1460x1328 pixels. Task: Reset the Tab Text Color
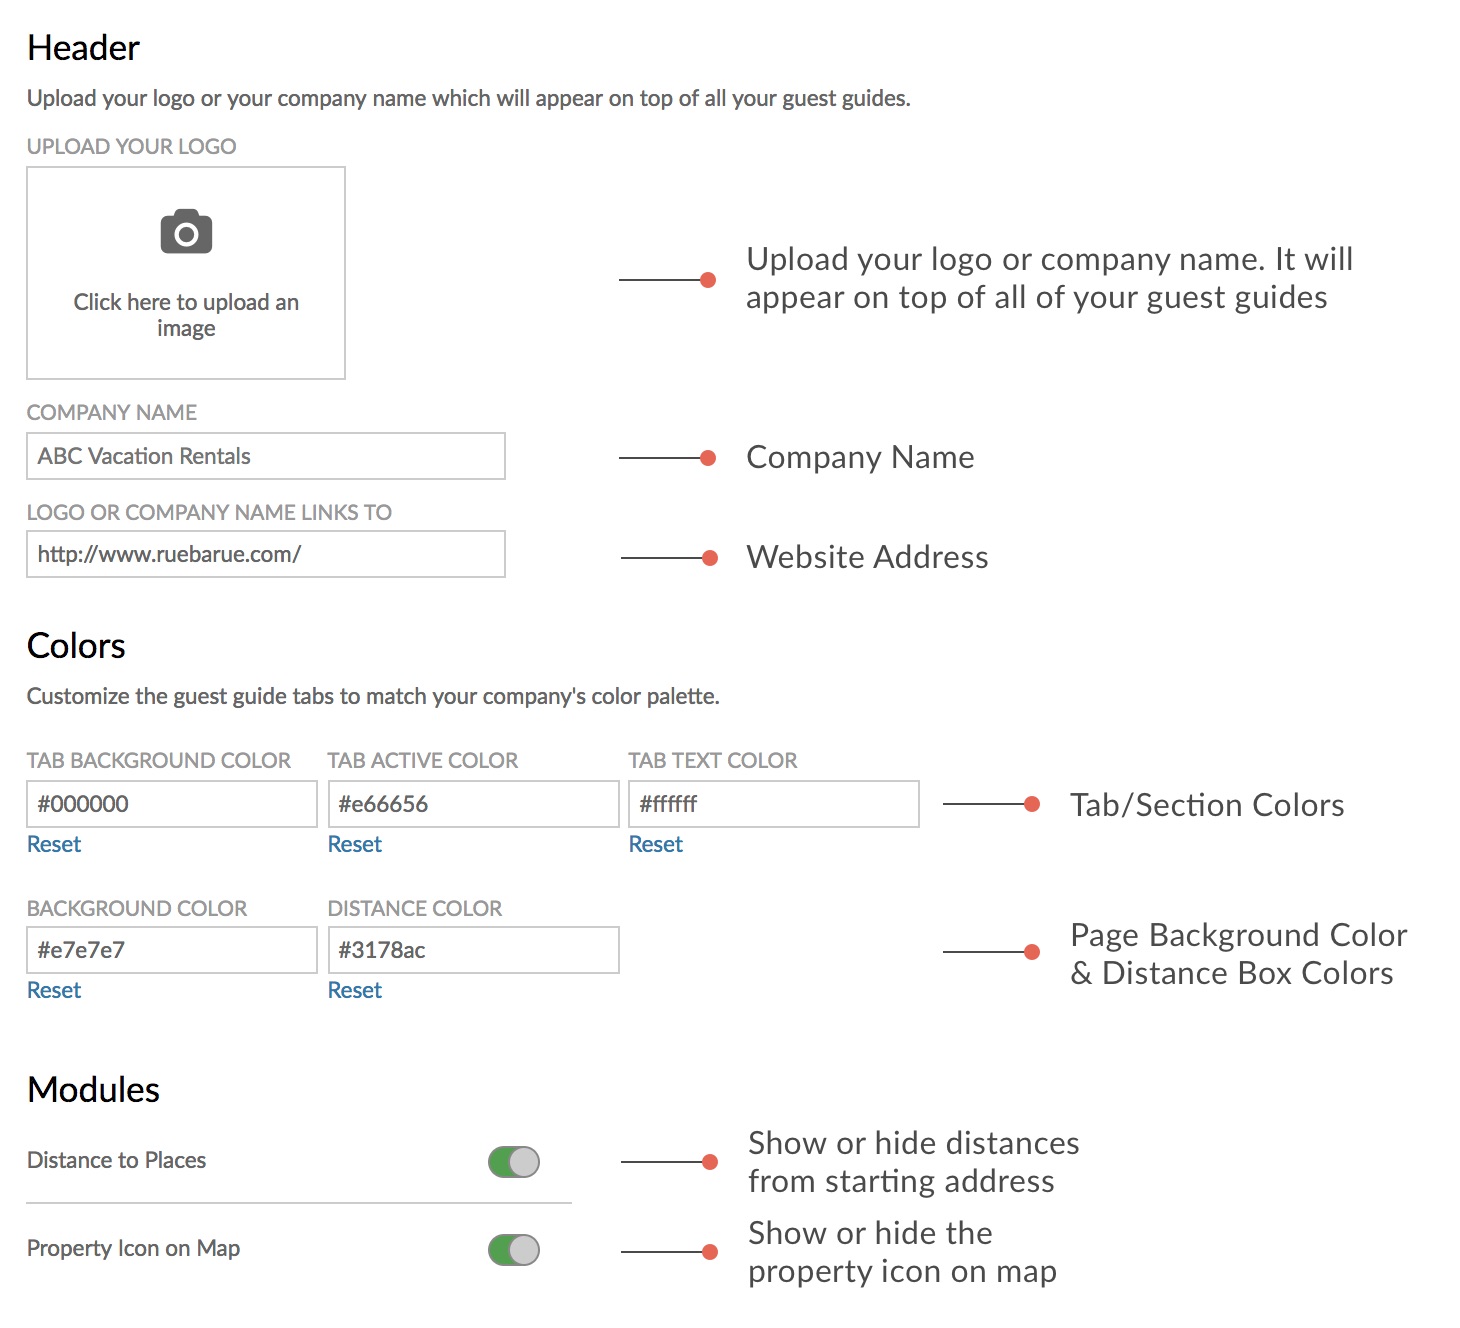tap(656, 844)
